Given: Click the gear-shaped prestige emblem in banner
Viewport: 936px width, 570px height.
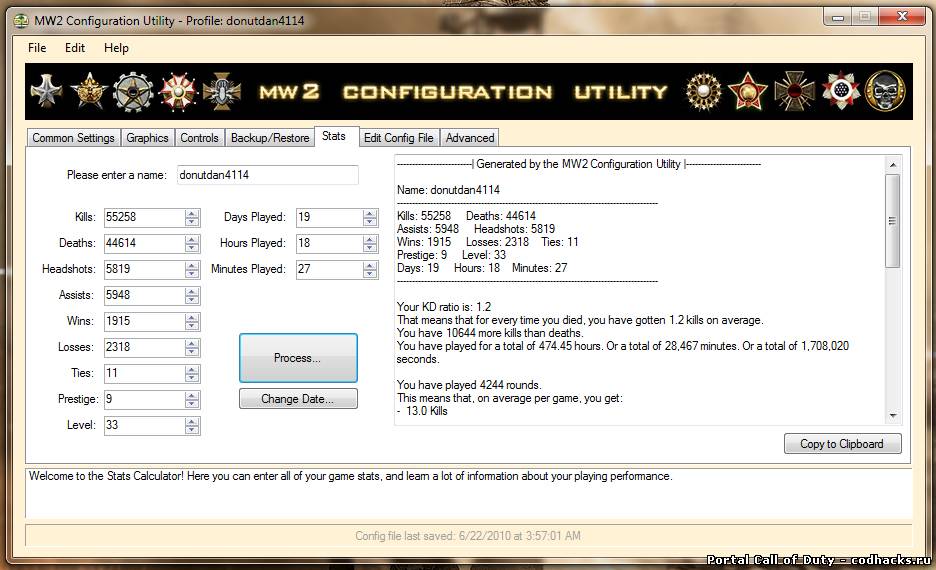Looking at the screenshot, I should (133, 91).
